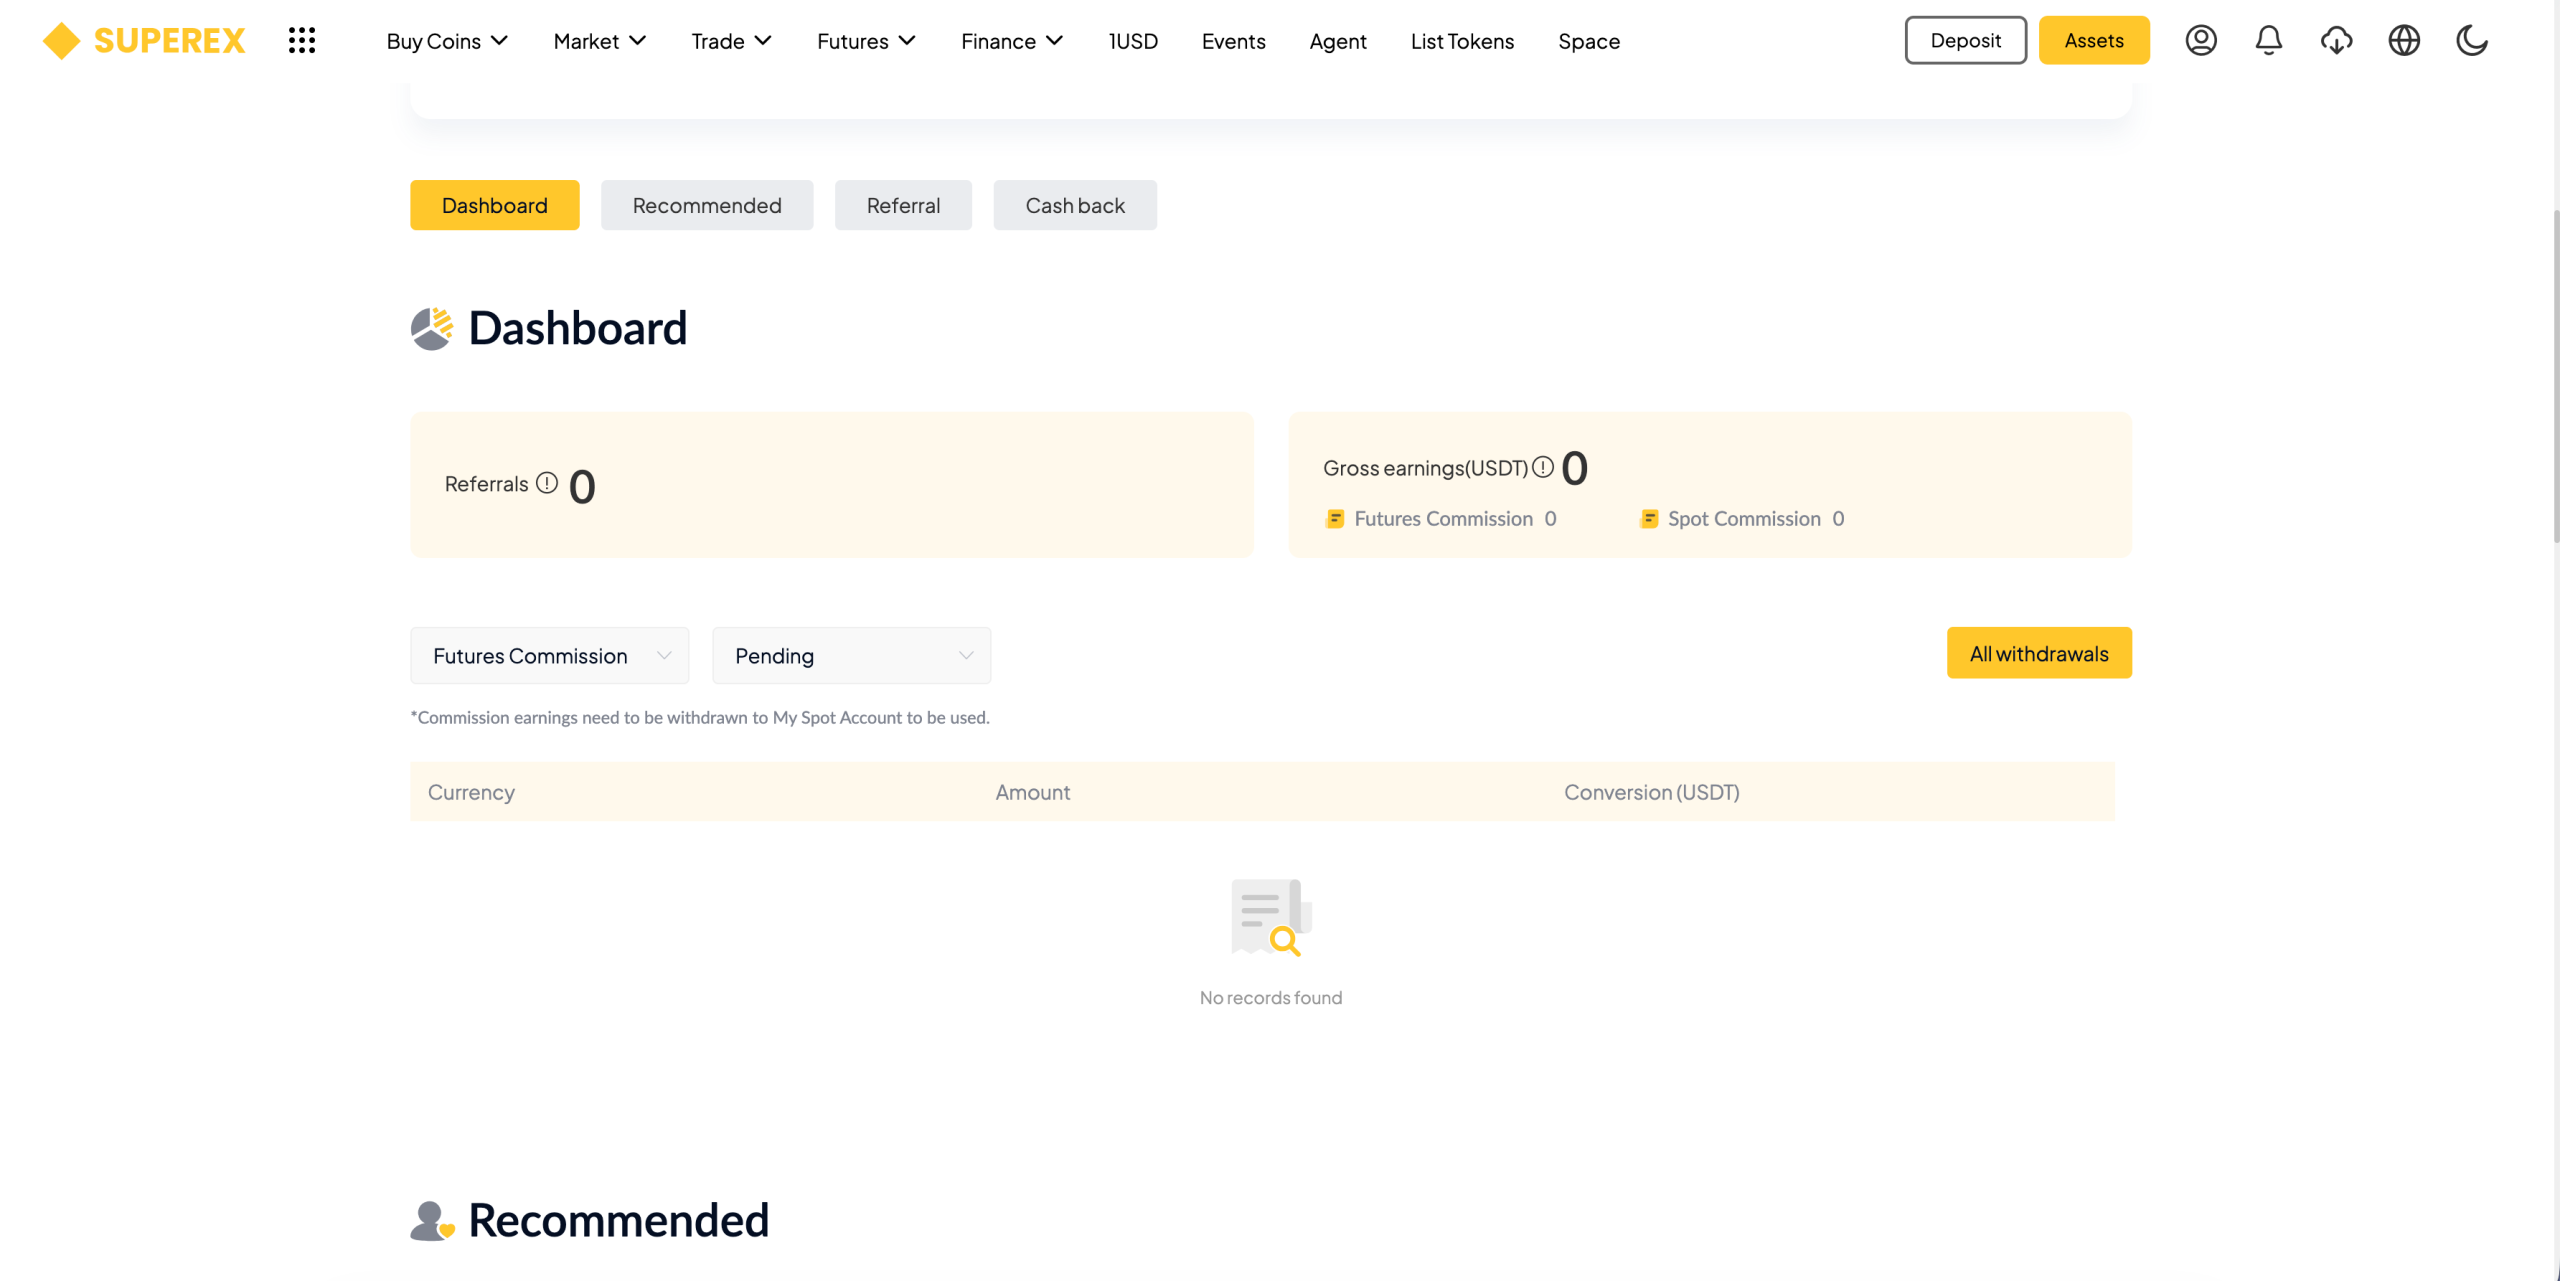Click the Deposit button
The image size is (2560, 1281).
[x=1965, y=40]
